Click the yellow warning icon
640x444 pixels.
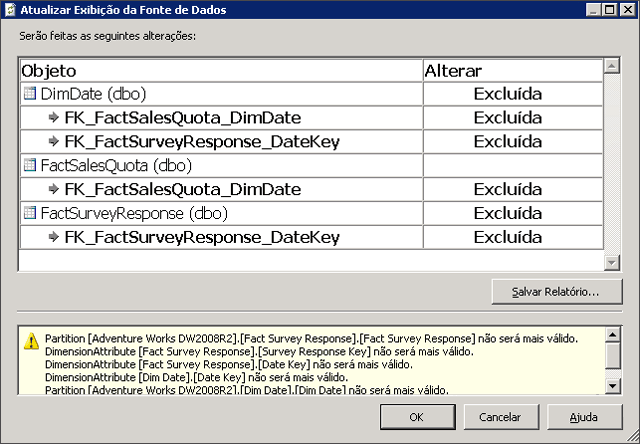pos(31,341)
